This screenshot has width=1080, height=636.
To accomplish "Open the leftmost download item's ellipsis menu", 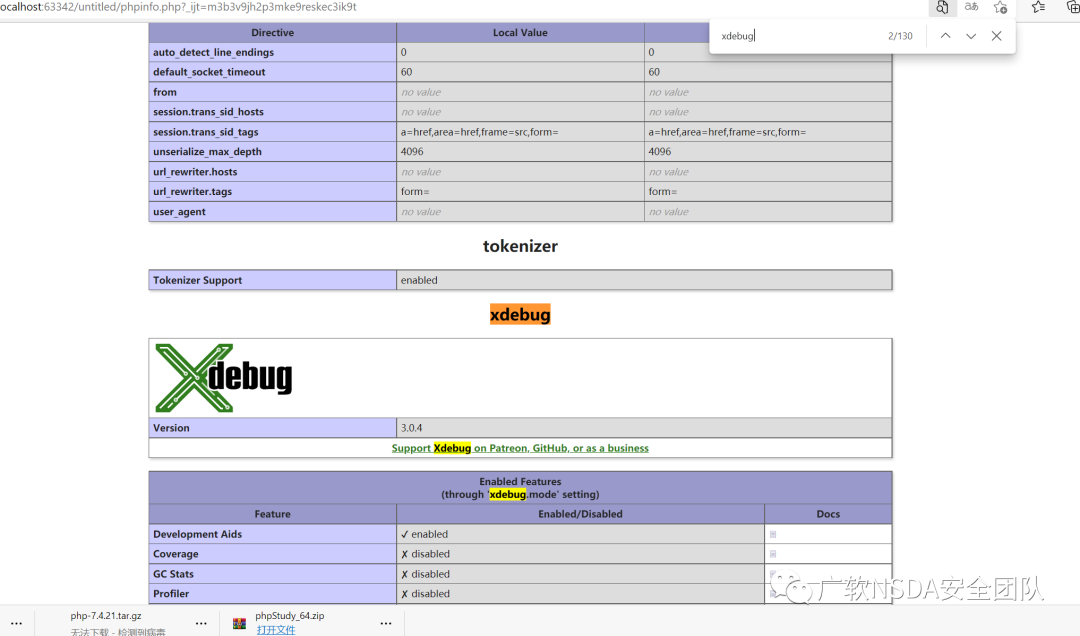I will [17, 624].
